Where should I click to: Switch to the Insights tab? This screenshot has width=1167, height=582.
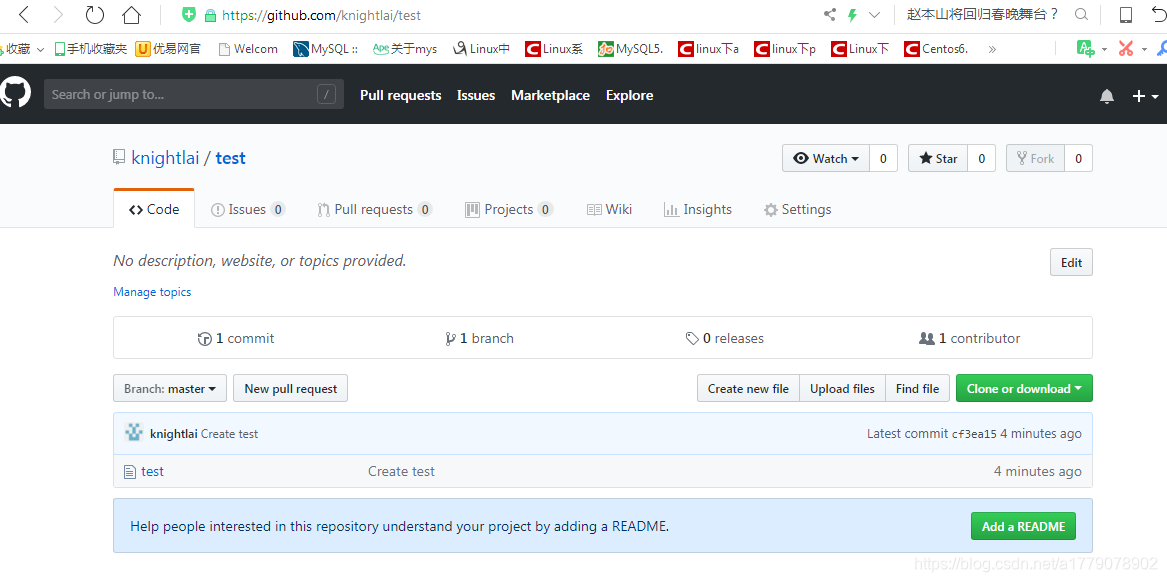(x=698, y=209)
